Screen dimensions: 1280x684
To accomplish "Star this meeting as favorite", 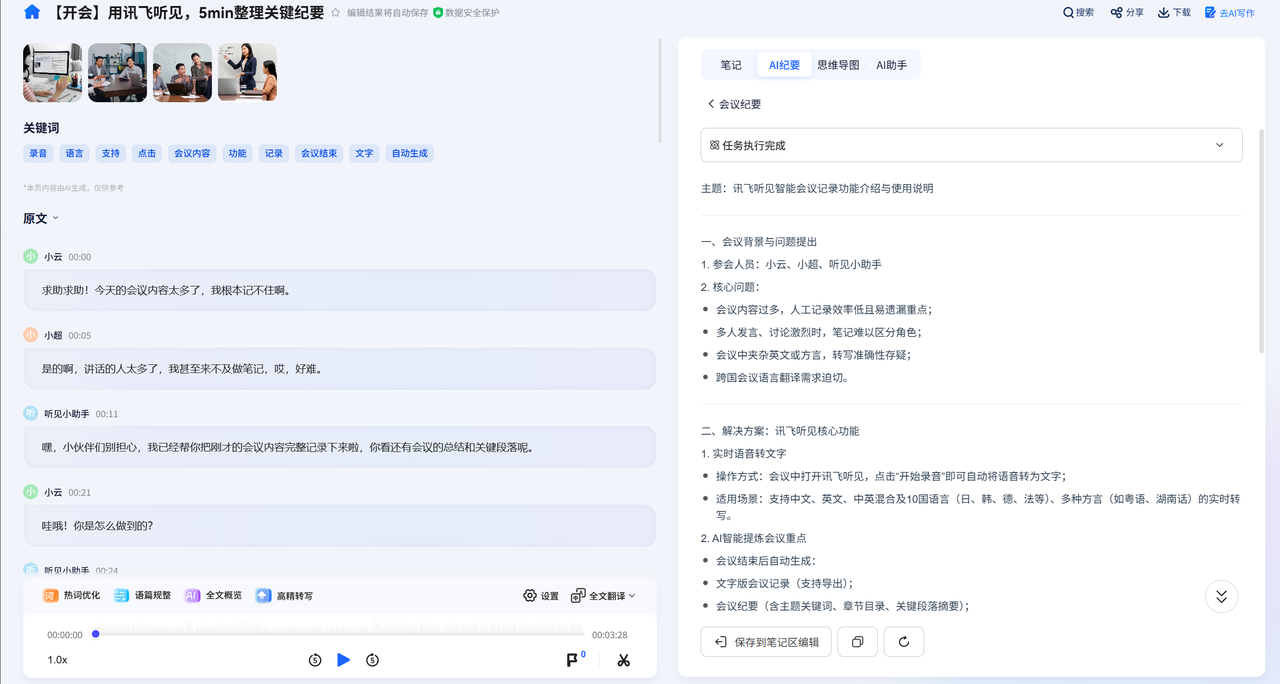I will tap(335, 13).
